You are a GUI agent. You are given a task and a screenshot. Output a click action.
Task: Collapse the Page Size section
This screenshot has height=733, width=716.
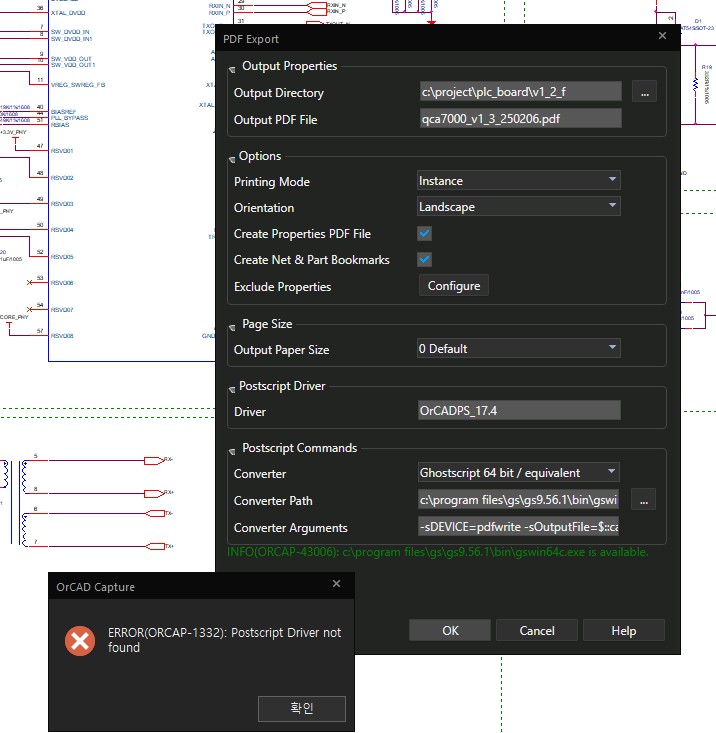coord(232,328)
